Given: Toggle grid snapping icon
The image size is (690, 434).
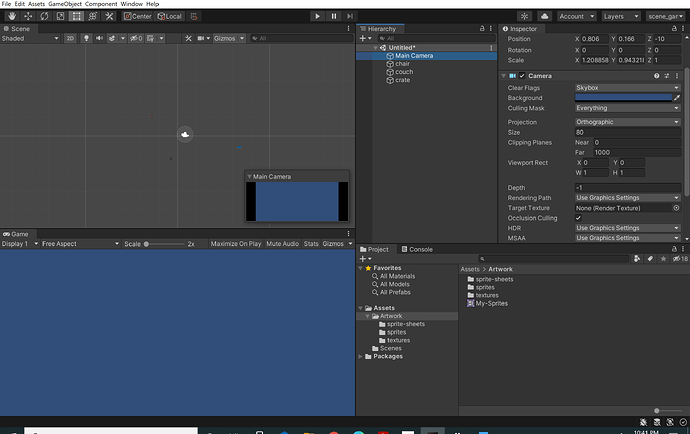Looking at the screenshot, I should click(194, 16).
